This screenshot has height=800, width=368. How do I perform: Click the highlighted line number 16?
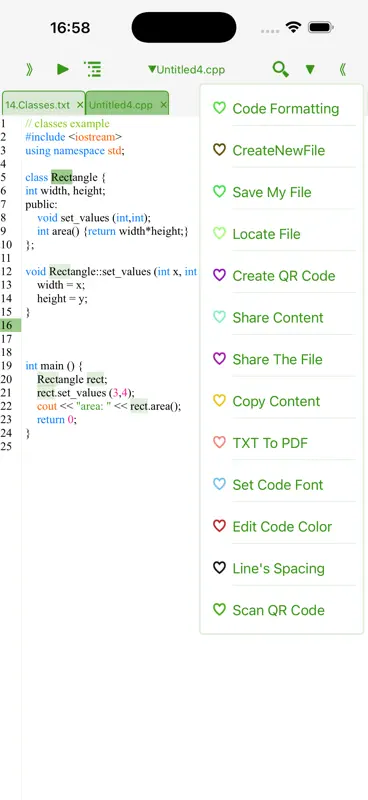click(x=10, y=326)
